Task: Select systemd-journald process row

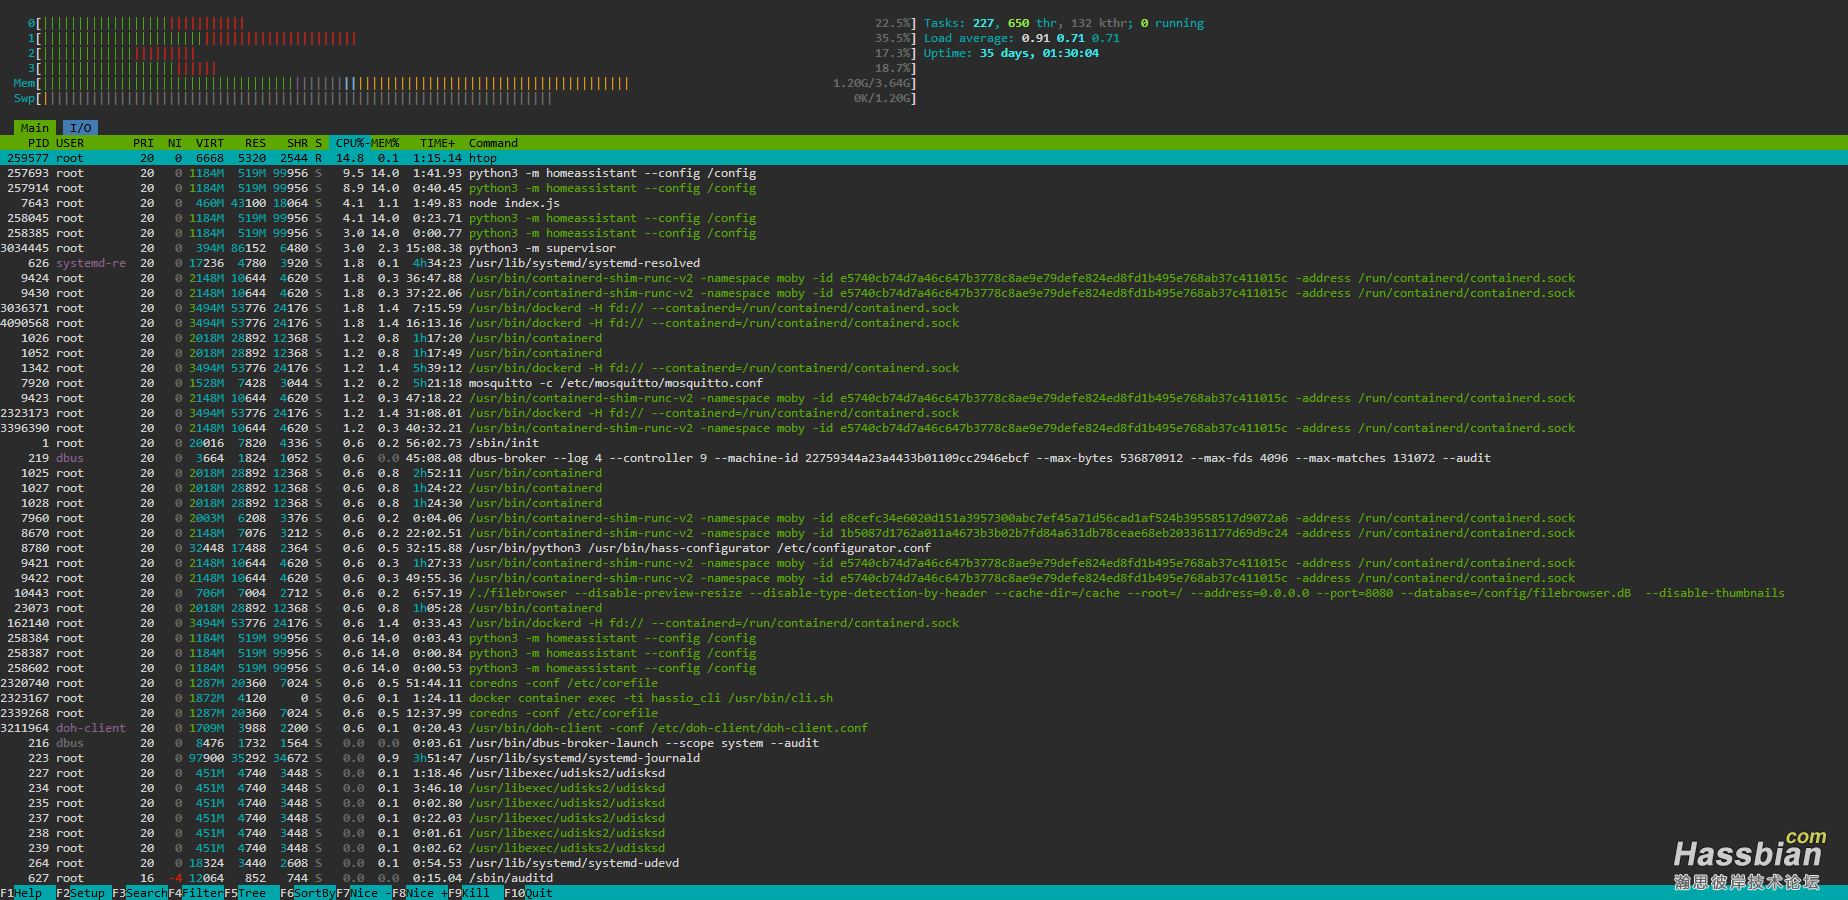Action: [x=924, y=758]
